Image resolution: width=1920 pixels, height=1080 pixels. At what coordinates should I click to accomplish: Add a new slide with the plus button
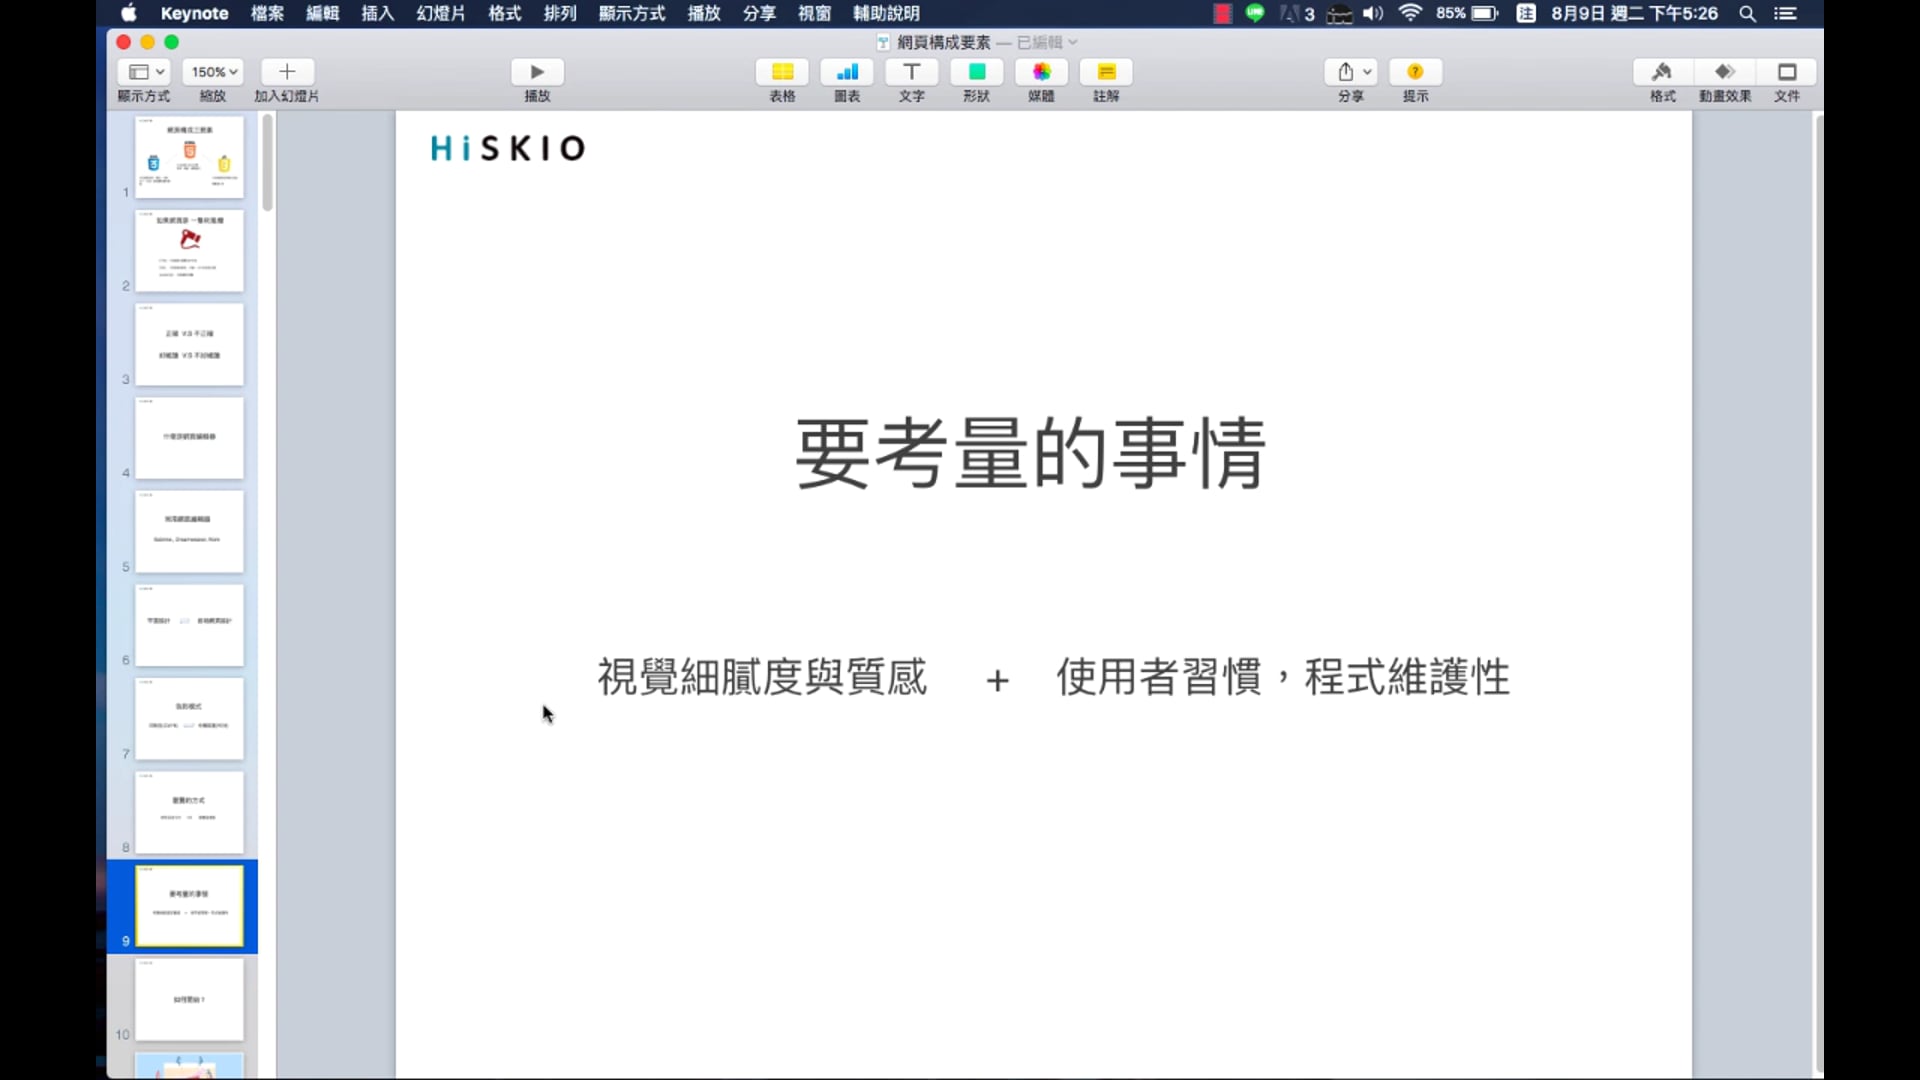coord(286,71)
